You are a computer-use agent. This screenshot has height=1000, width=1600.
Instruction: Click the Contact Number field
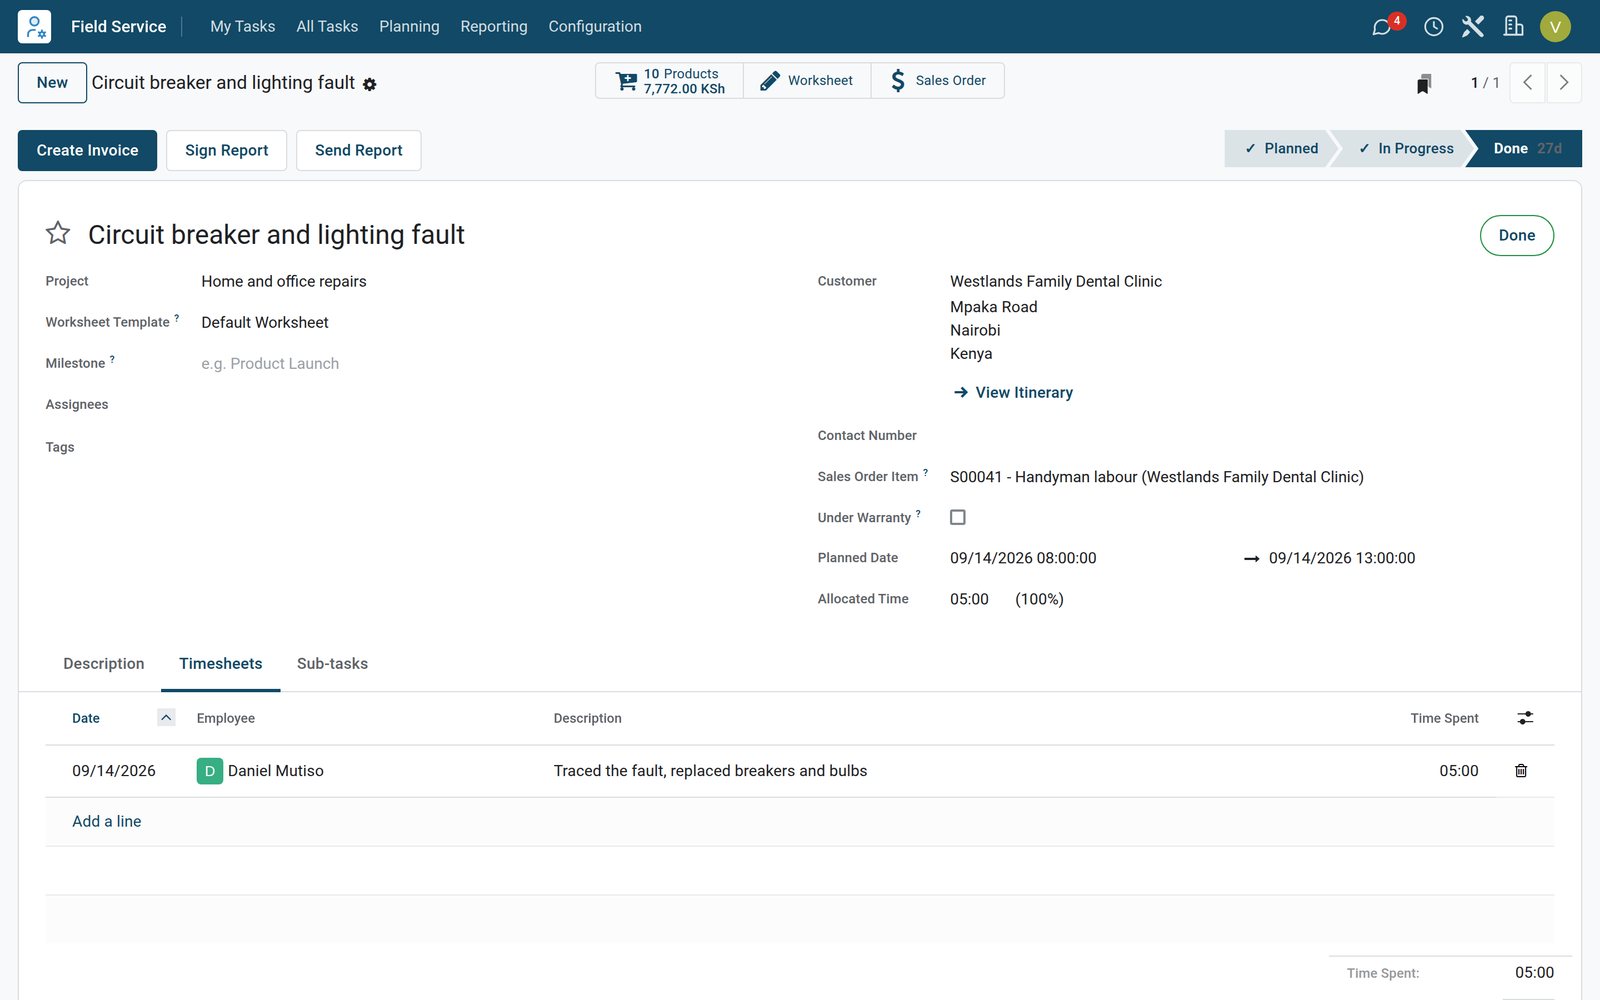pyautogui.click(x=1250, y=436)
